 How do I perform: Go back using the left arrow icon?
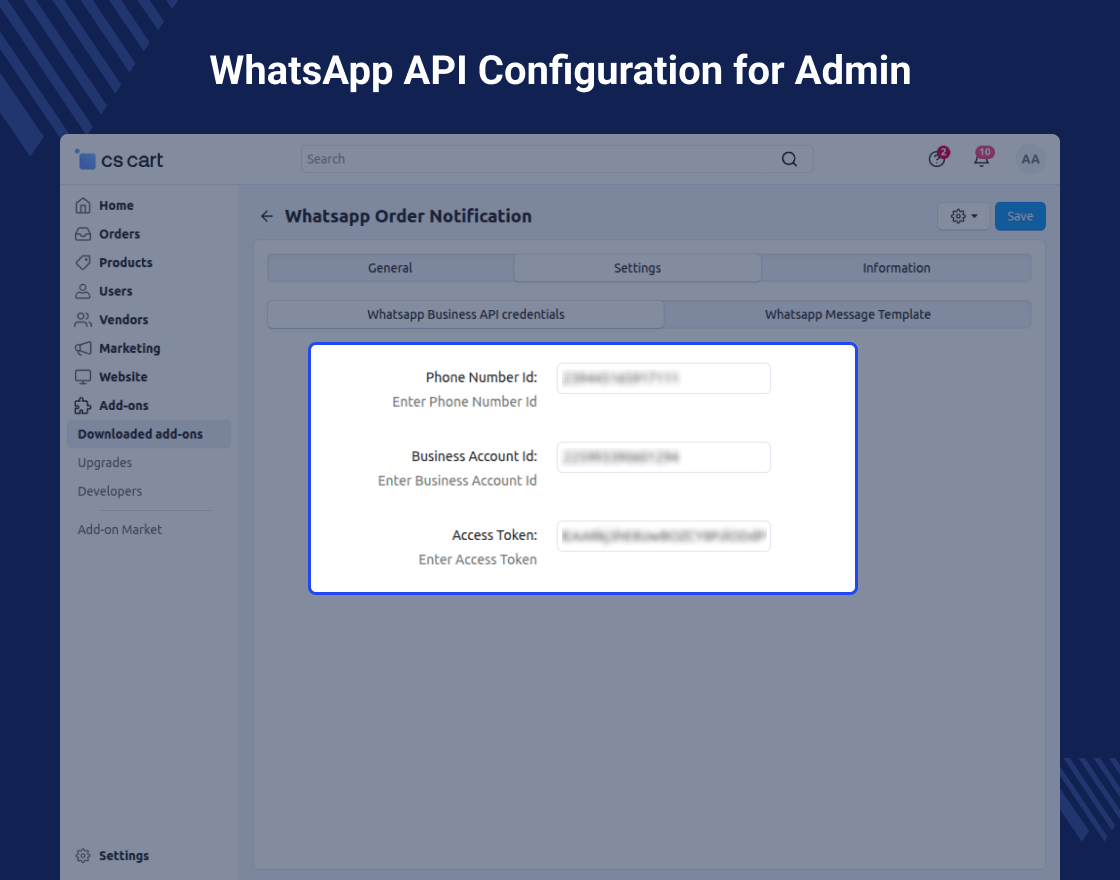coord(266,216)
